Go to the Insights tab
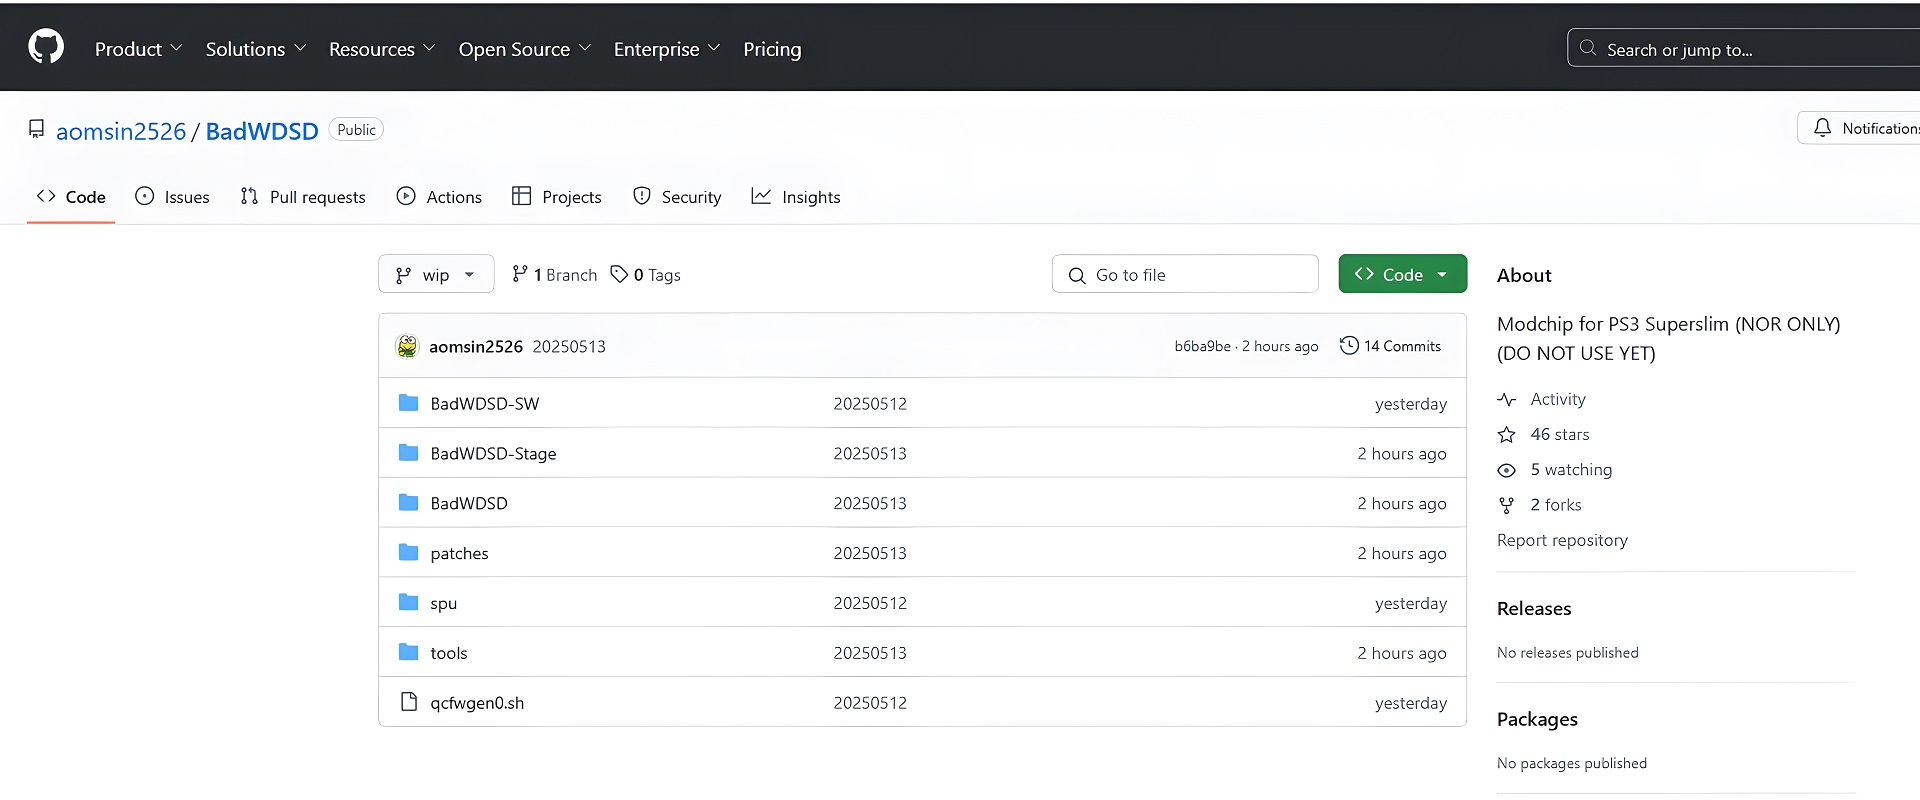 click(796, 197)
